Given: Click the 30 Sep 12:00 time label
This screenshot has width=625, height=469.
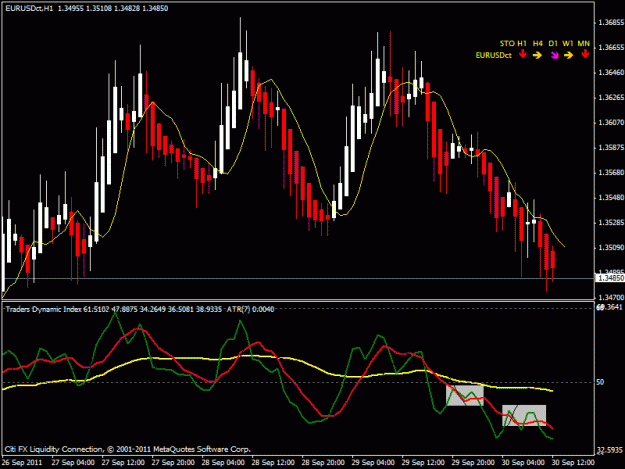Looking at the screenshot, I should 573,463.
